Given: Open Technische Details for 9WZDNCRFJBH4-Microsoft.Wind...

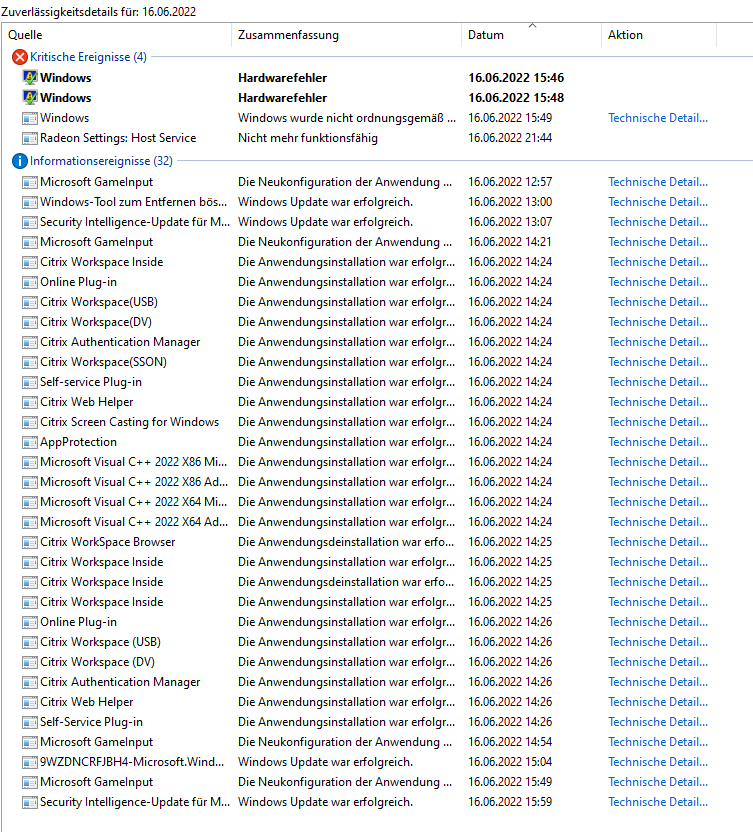Looking at the screenshot, I should (658, 762).
